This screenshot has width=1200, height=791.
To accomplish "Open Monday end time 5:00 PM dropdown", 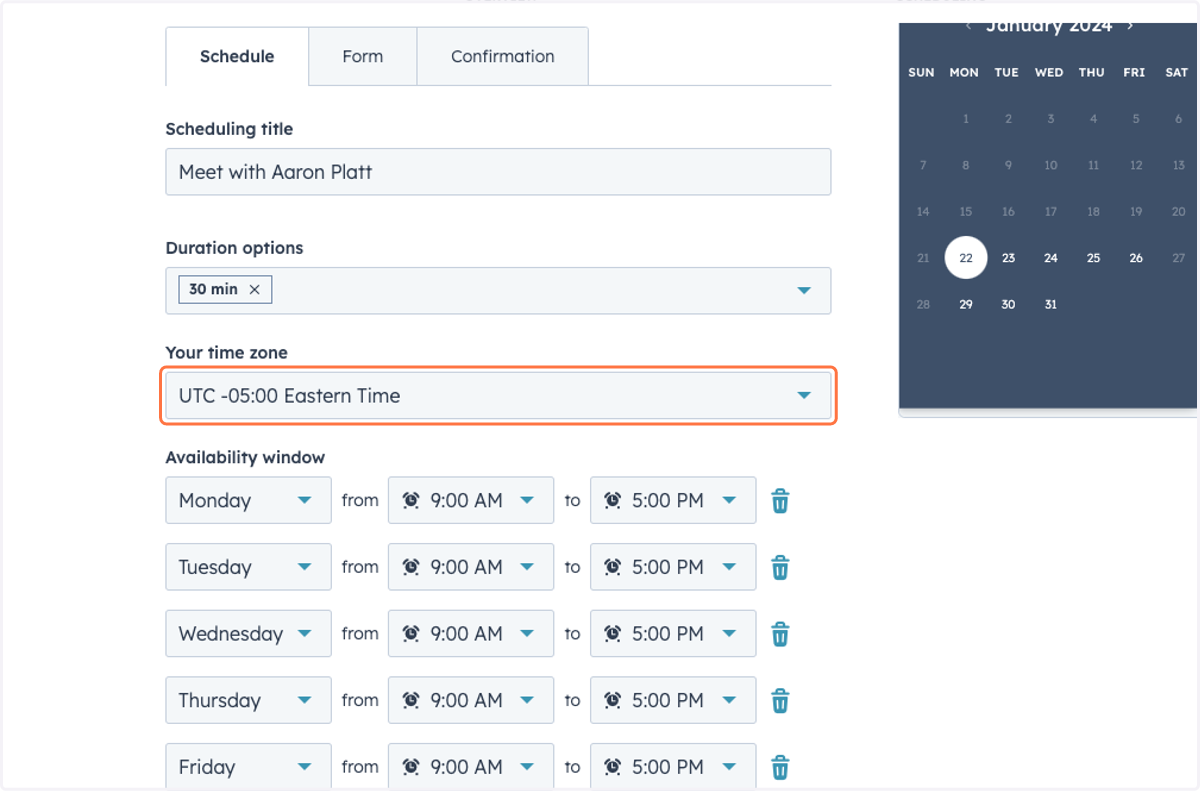I will 673,500.
